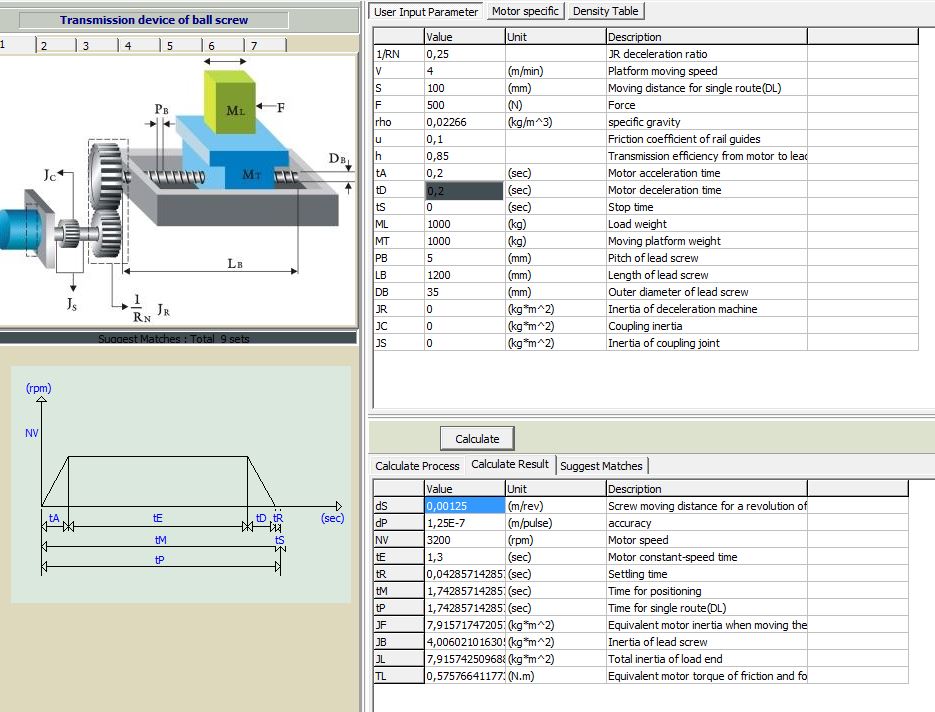935x712 pixels.
Task: Click the input table Value column header
Action: [465, 37]
